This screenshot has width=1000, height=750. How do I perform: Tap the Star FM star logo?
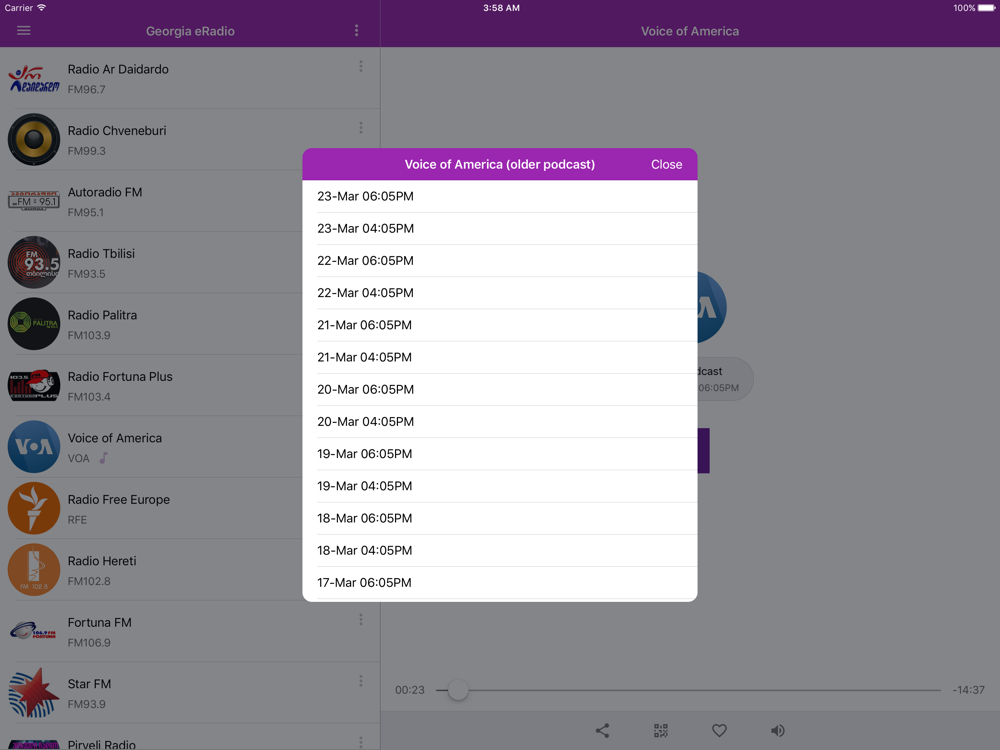pos(34,693)
